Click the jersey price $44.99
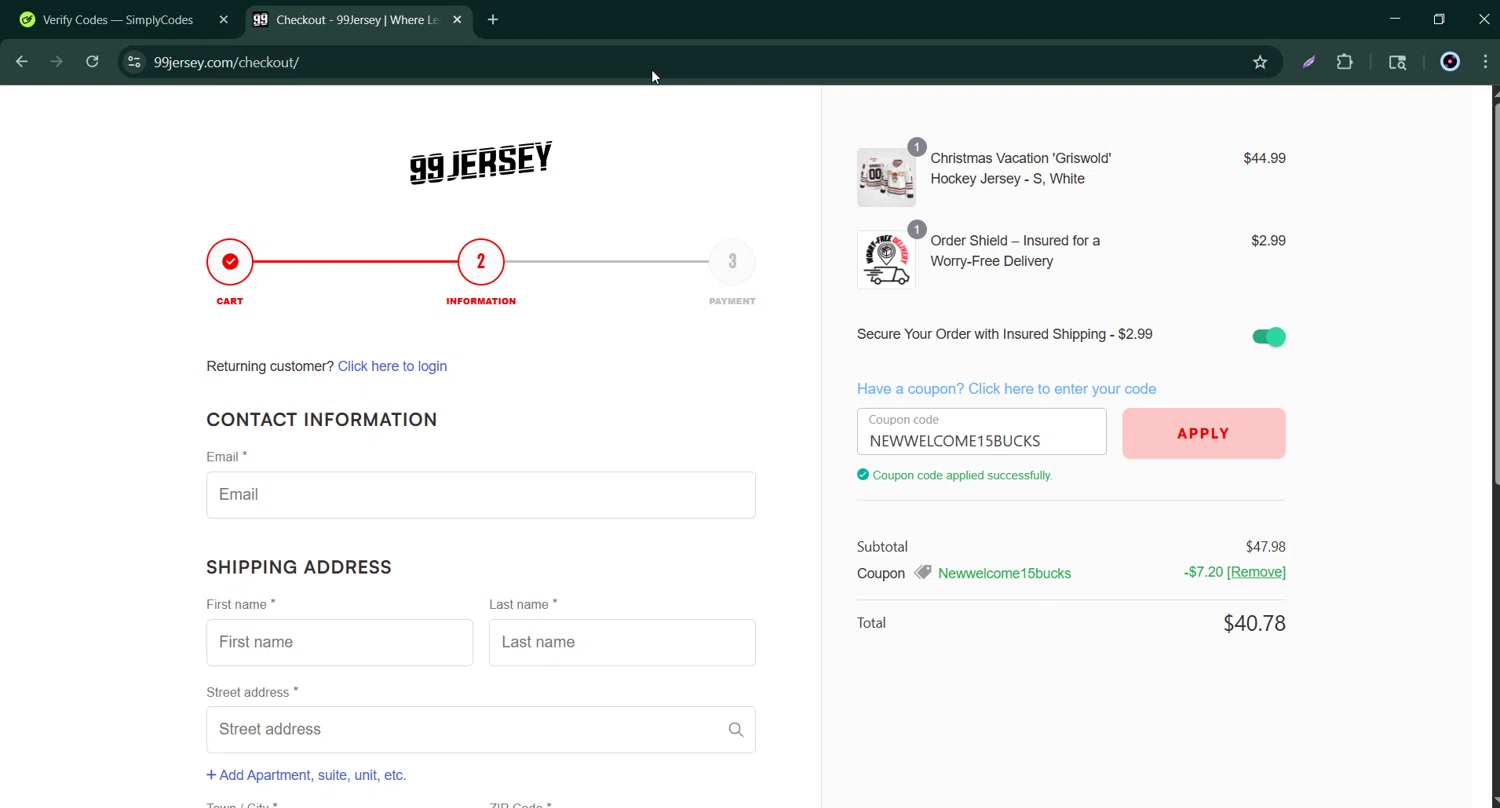1500x808 pixels. (1264, 158)
